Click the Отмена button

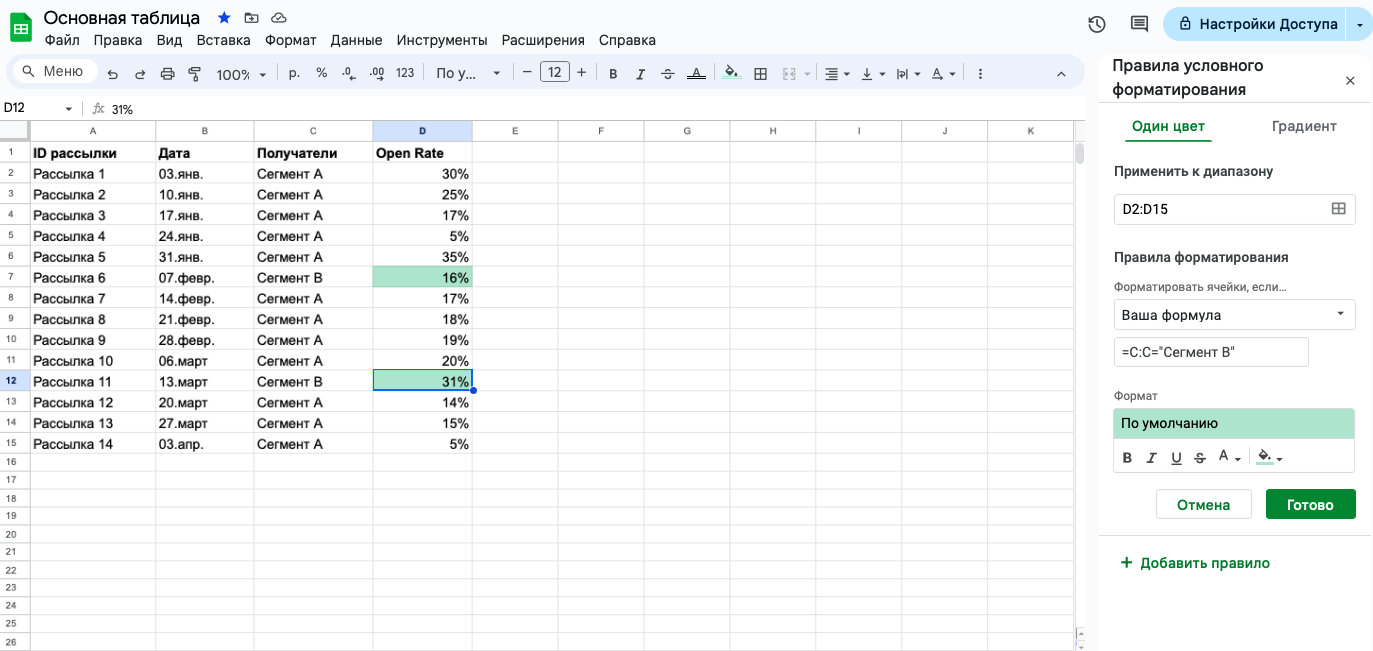point(1203,504)
